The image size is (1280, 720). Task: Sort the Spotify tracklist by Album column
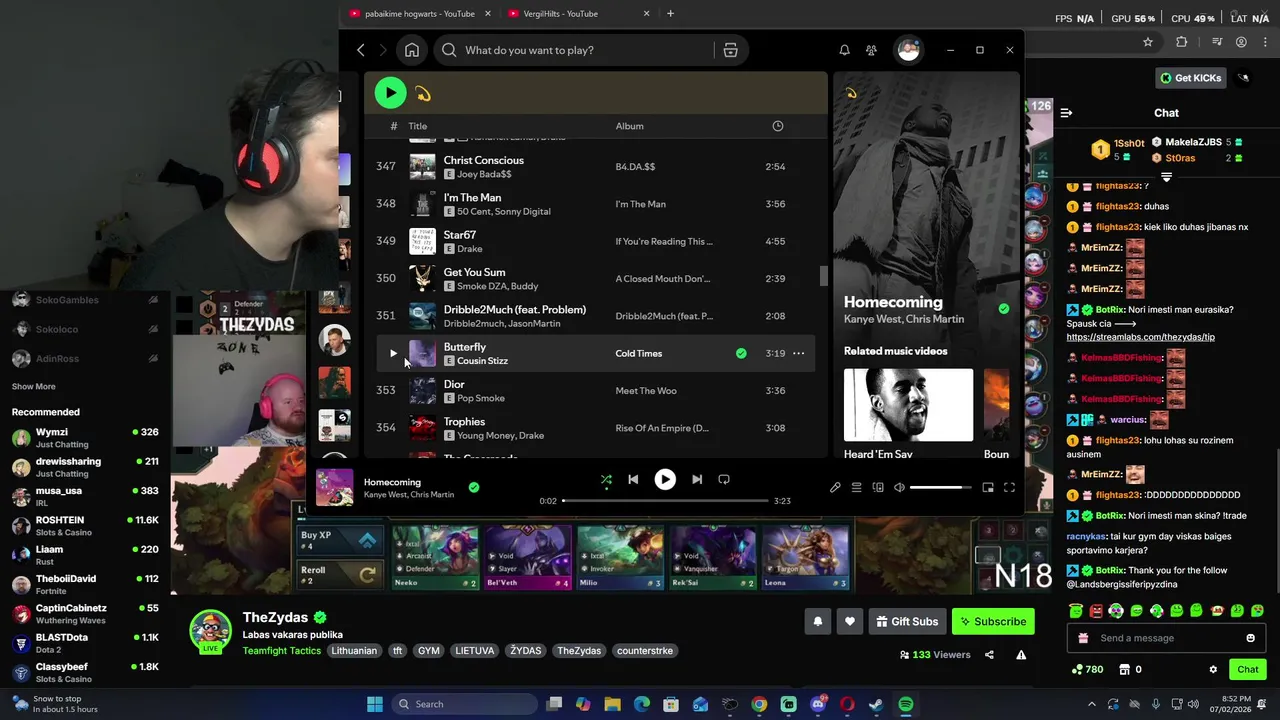629,126
